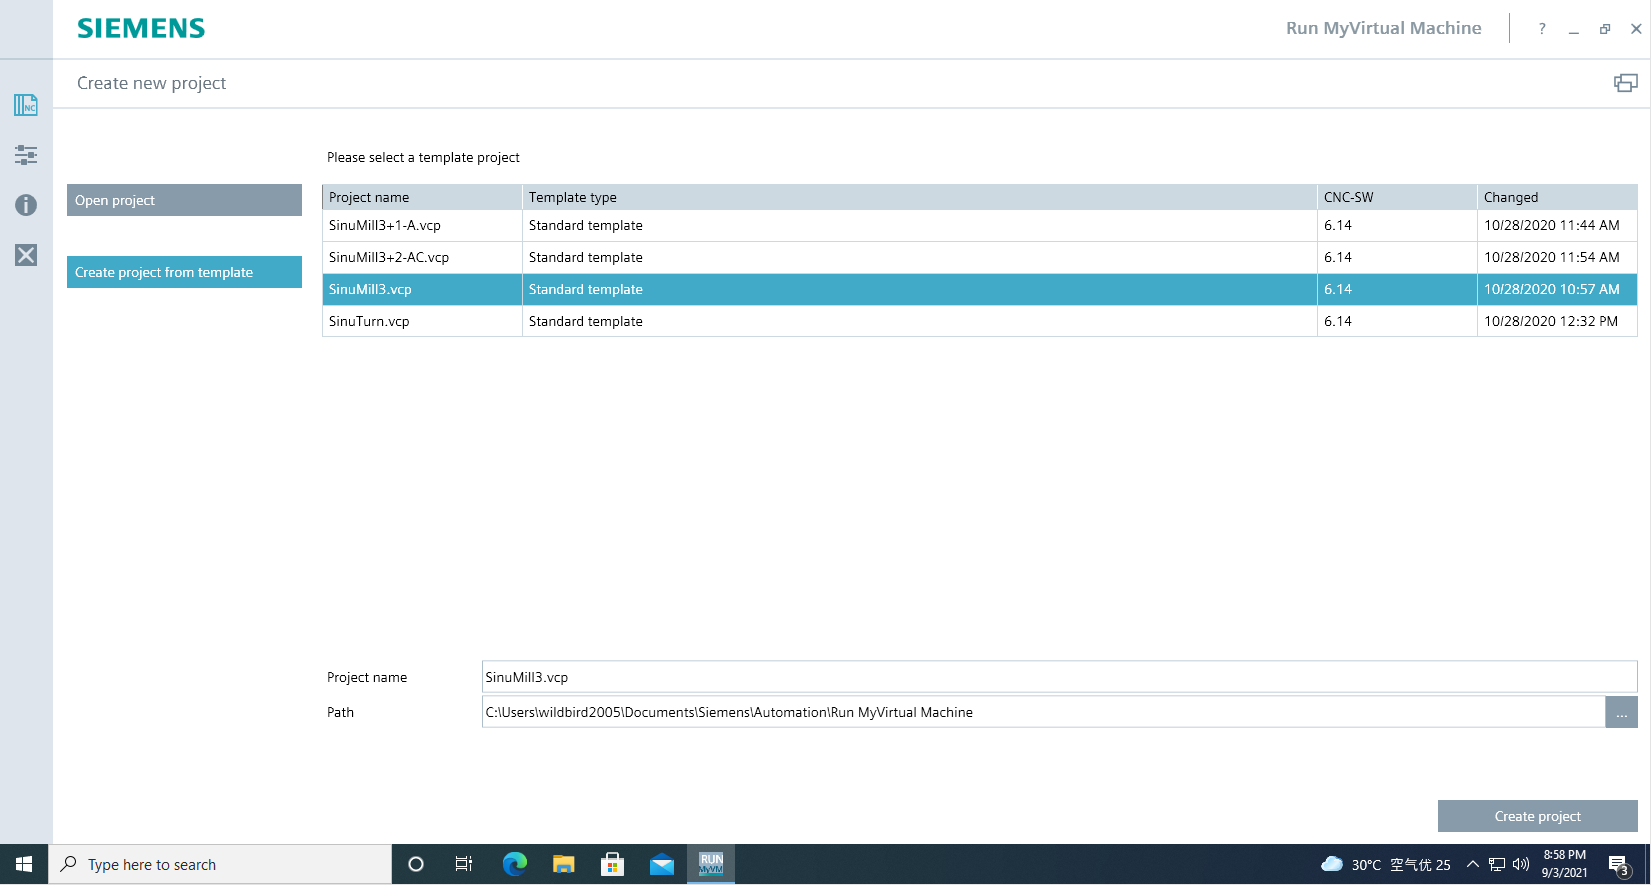Open Microsoft Store from taskbar
Viewport: 1651px width, 885px height.
point(612,864)
